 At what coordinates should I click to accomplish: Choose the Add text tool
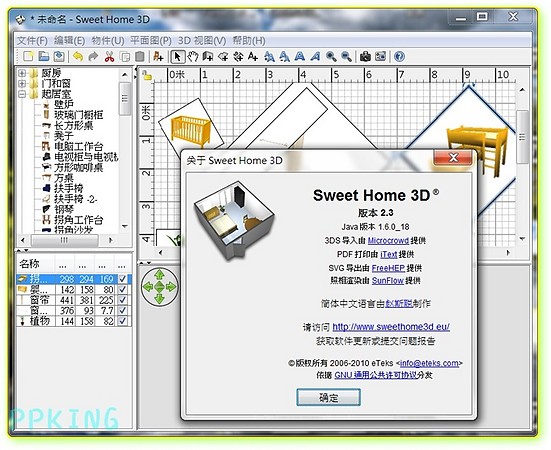253,56
